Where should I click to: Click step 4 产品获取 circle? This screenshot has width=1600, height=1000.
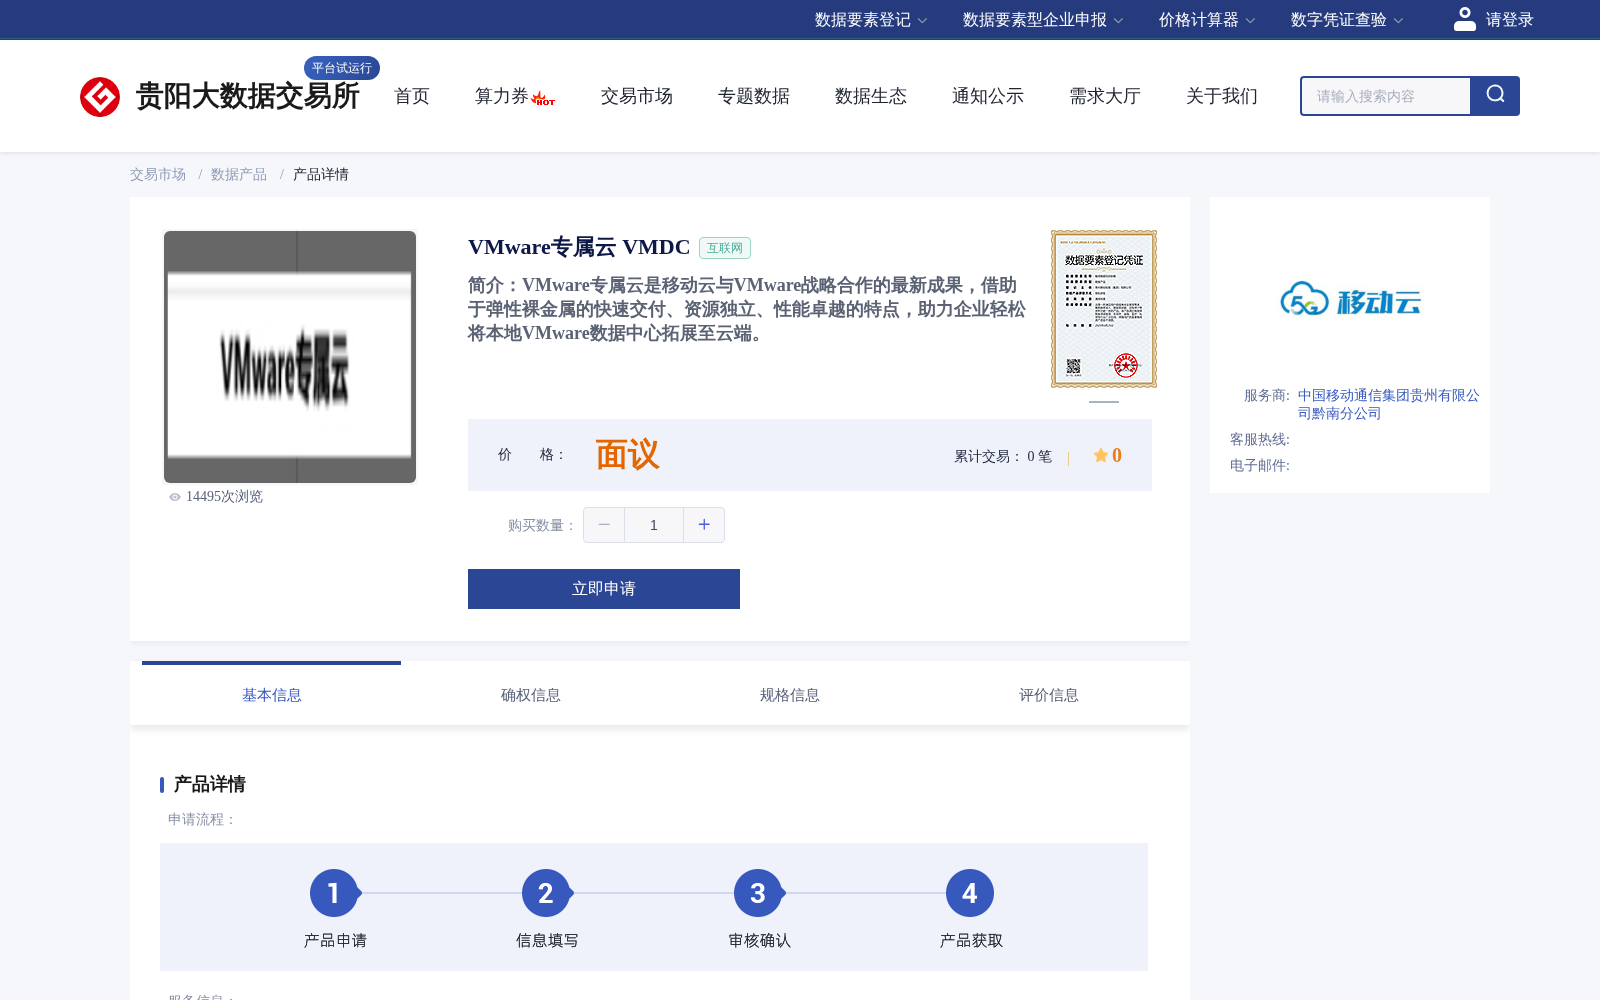[970, 893]
